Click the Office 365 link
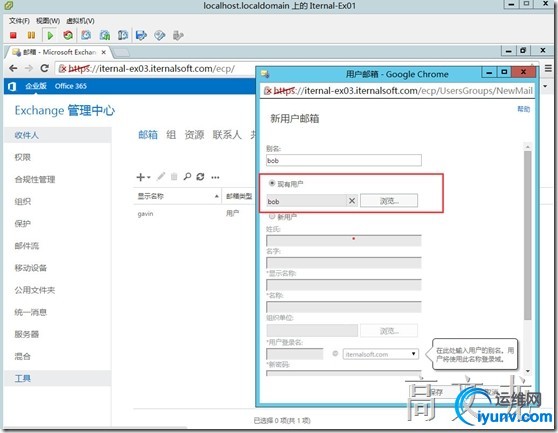Screen dimensions: 558x433 (71, 86)
